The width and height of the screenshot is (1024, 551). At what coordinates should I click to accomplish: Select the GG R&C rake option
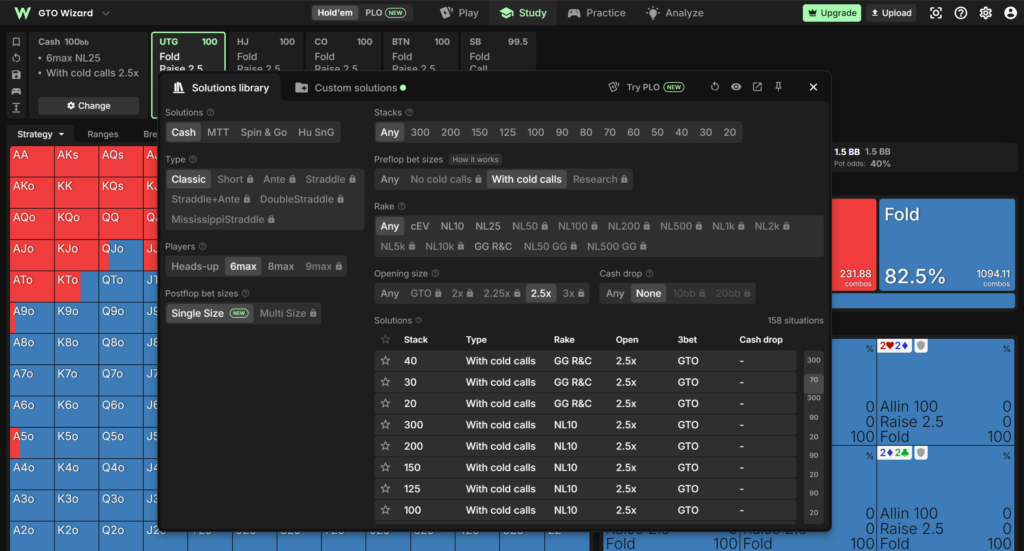point(493,247)
